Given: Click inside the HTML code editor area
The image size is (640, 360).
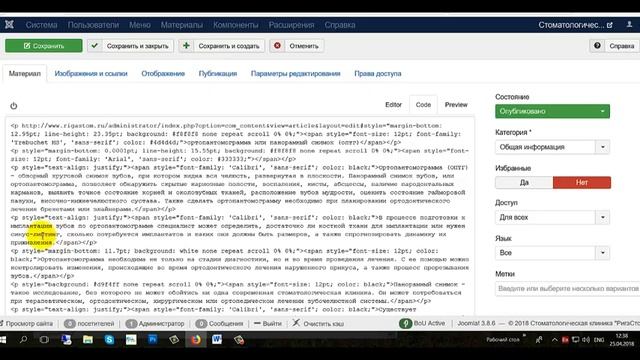Looking at the screenshot, I should (240, 216).
